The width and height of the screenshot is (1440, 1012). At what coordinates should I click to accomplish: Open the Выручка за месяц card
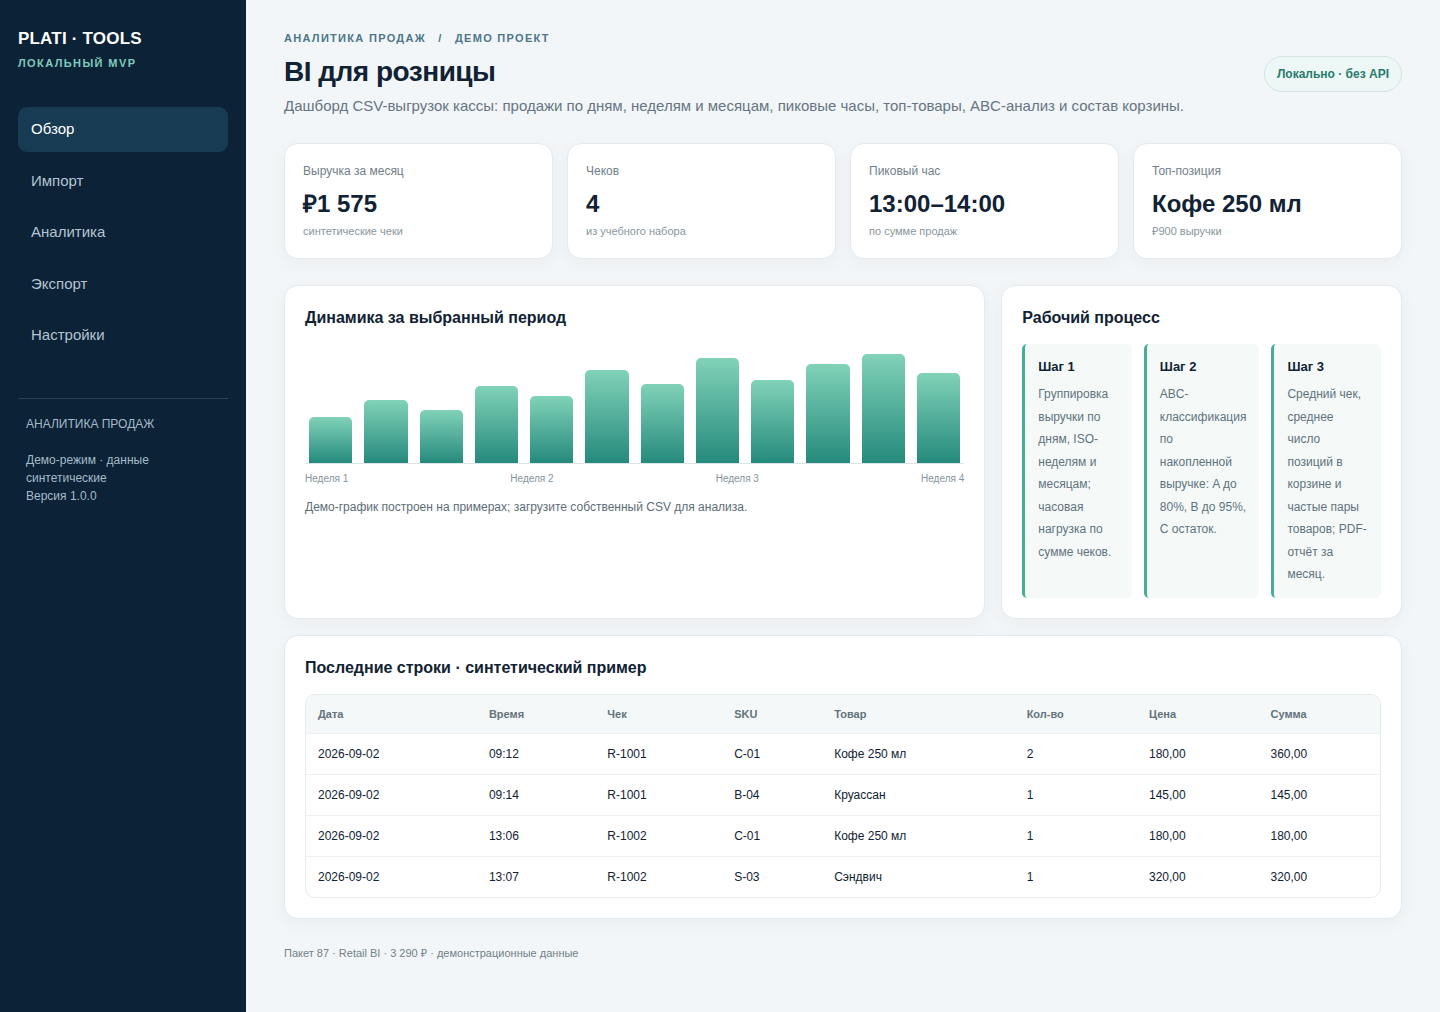tap(418, 201)
